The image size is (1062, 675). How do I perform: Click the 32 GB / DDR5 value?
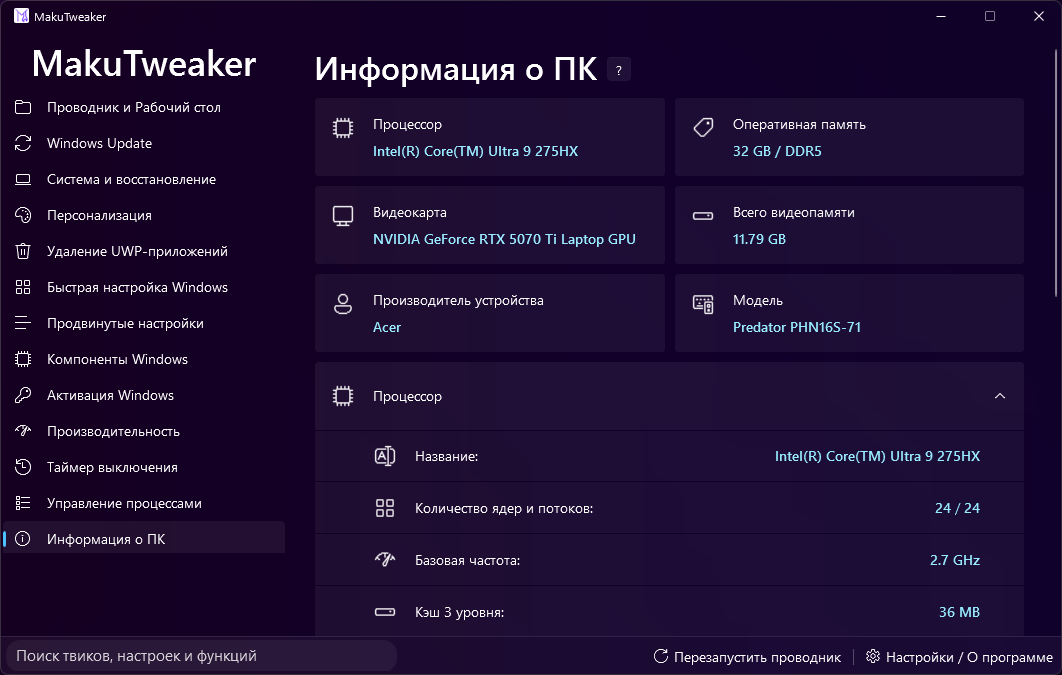[777, 151]
